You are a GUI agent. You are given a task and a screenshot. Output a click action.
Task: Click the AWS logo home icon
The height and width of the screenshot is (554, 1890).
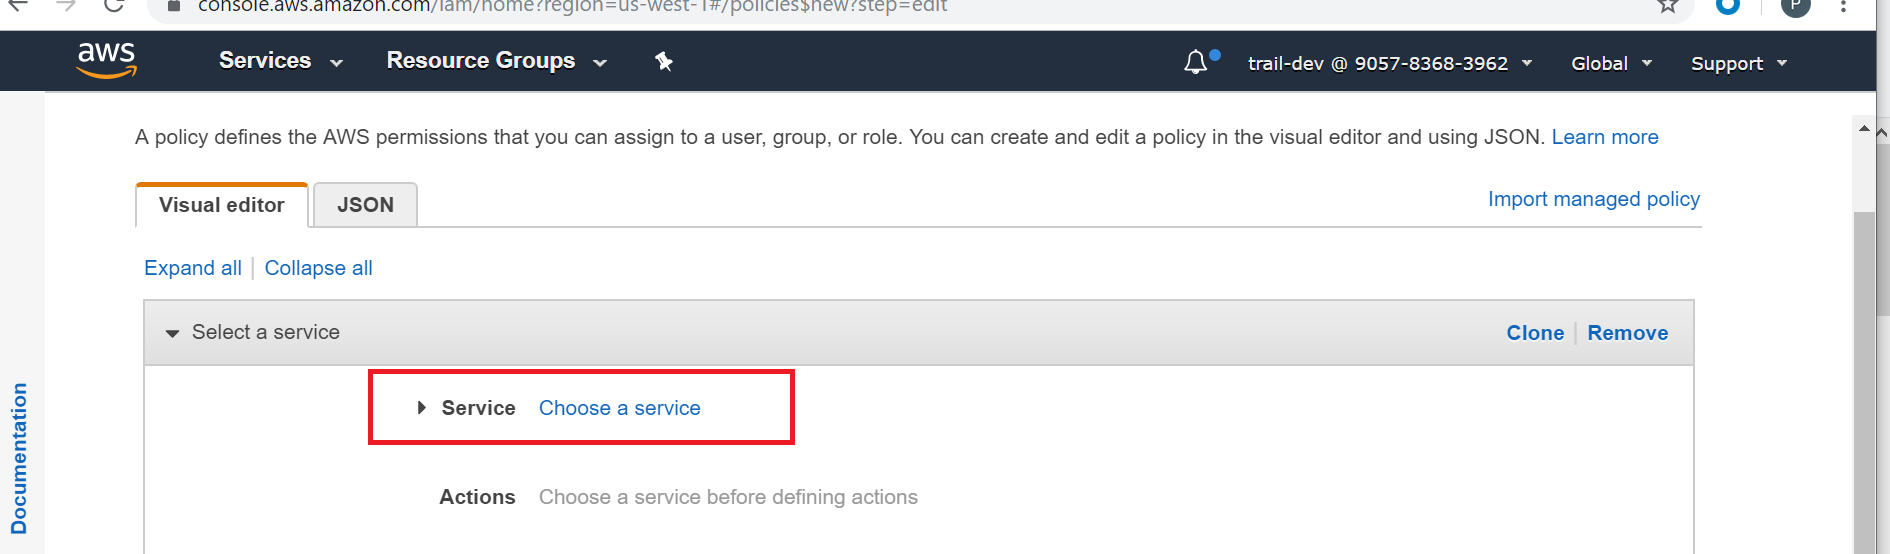pos(106,60)
